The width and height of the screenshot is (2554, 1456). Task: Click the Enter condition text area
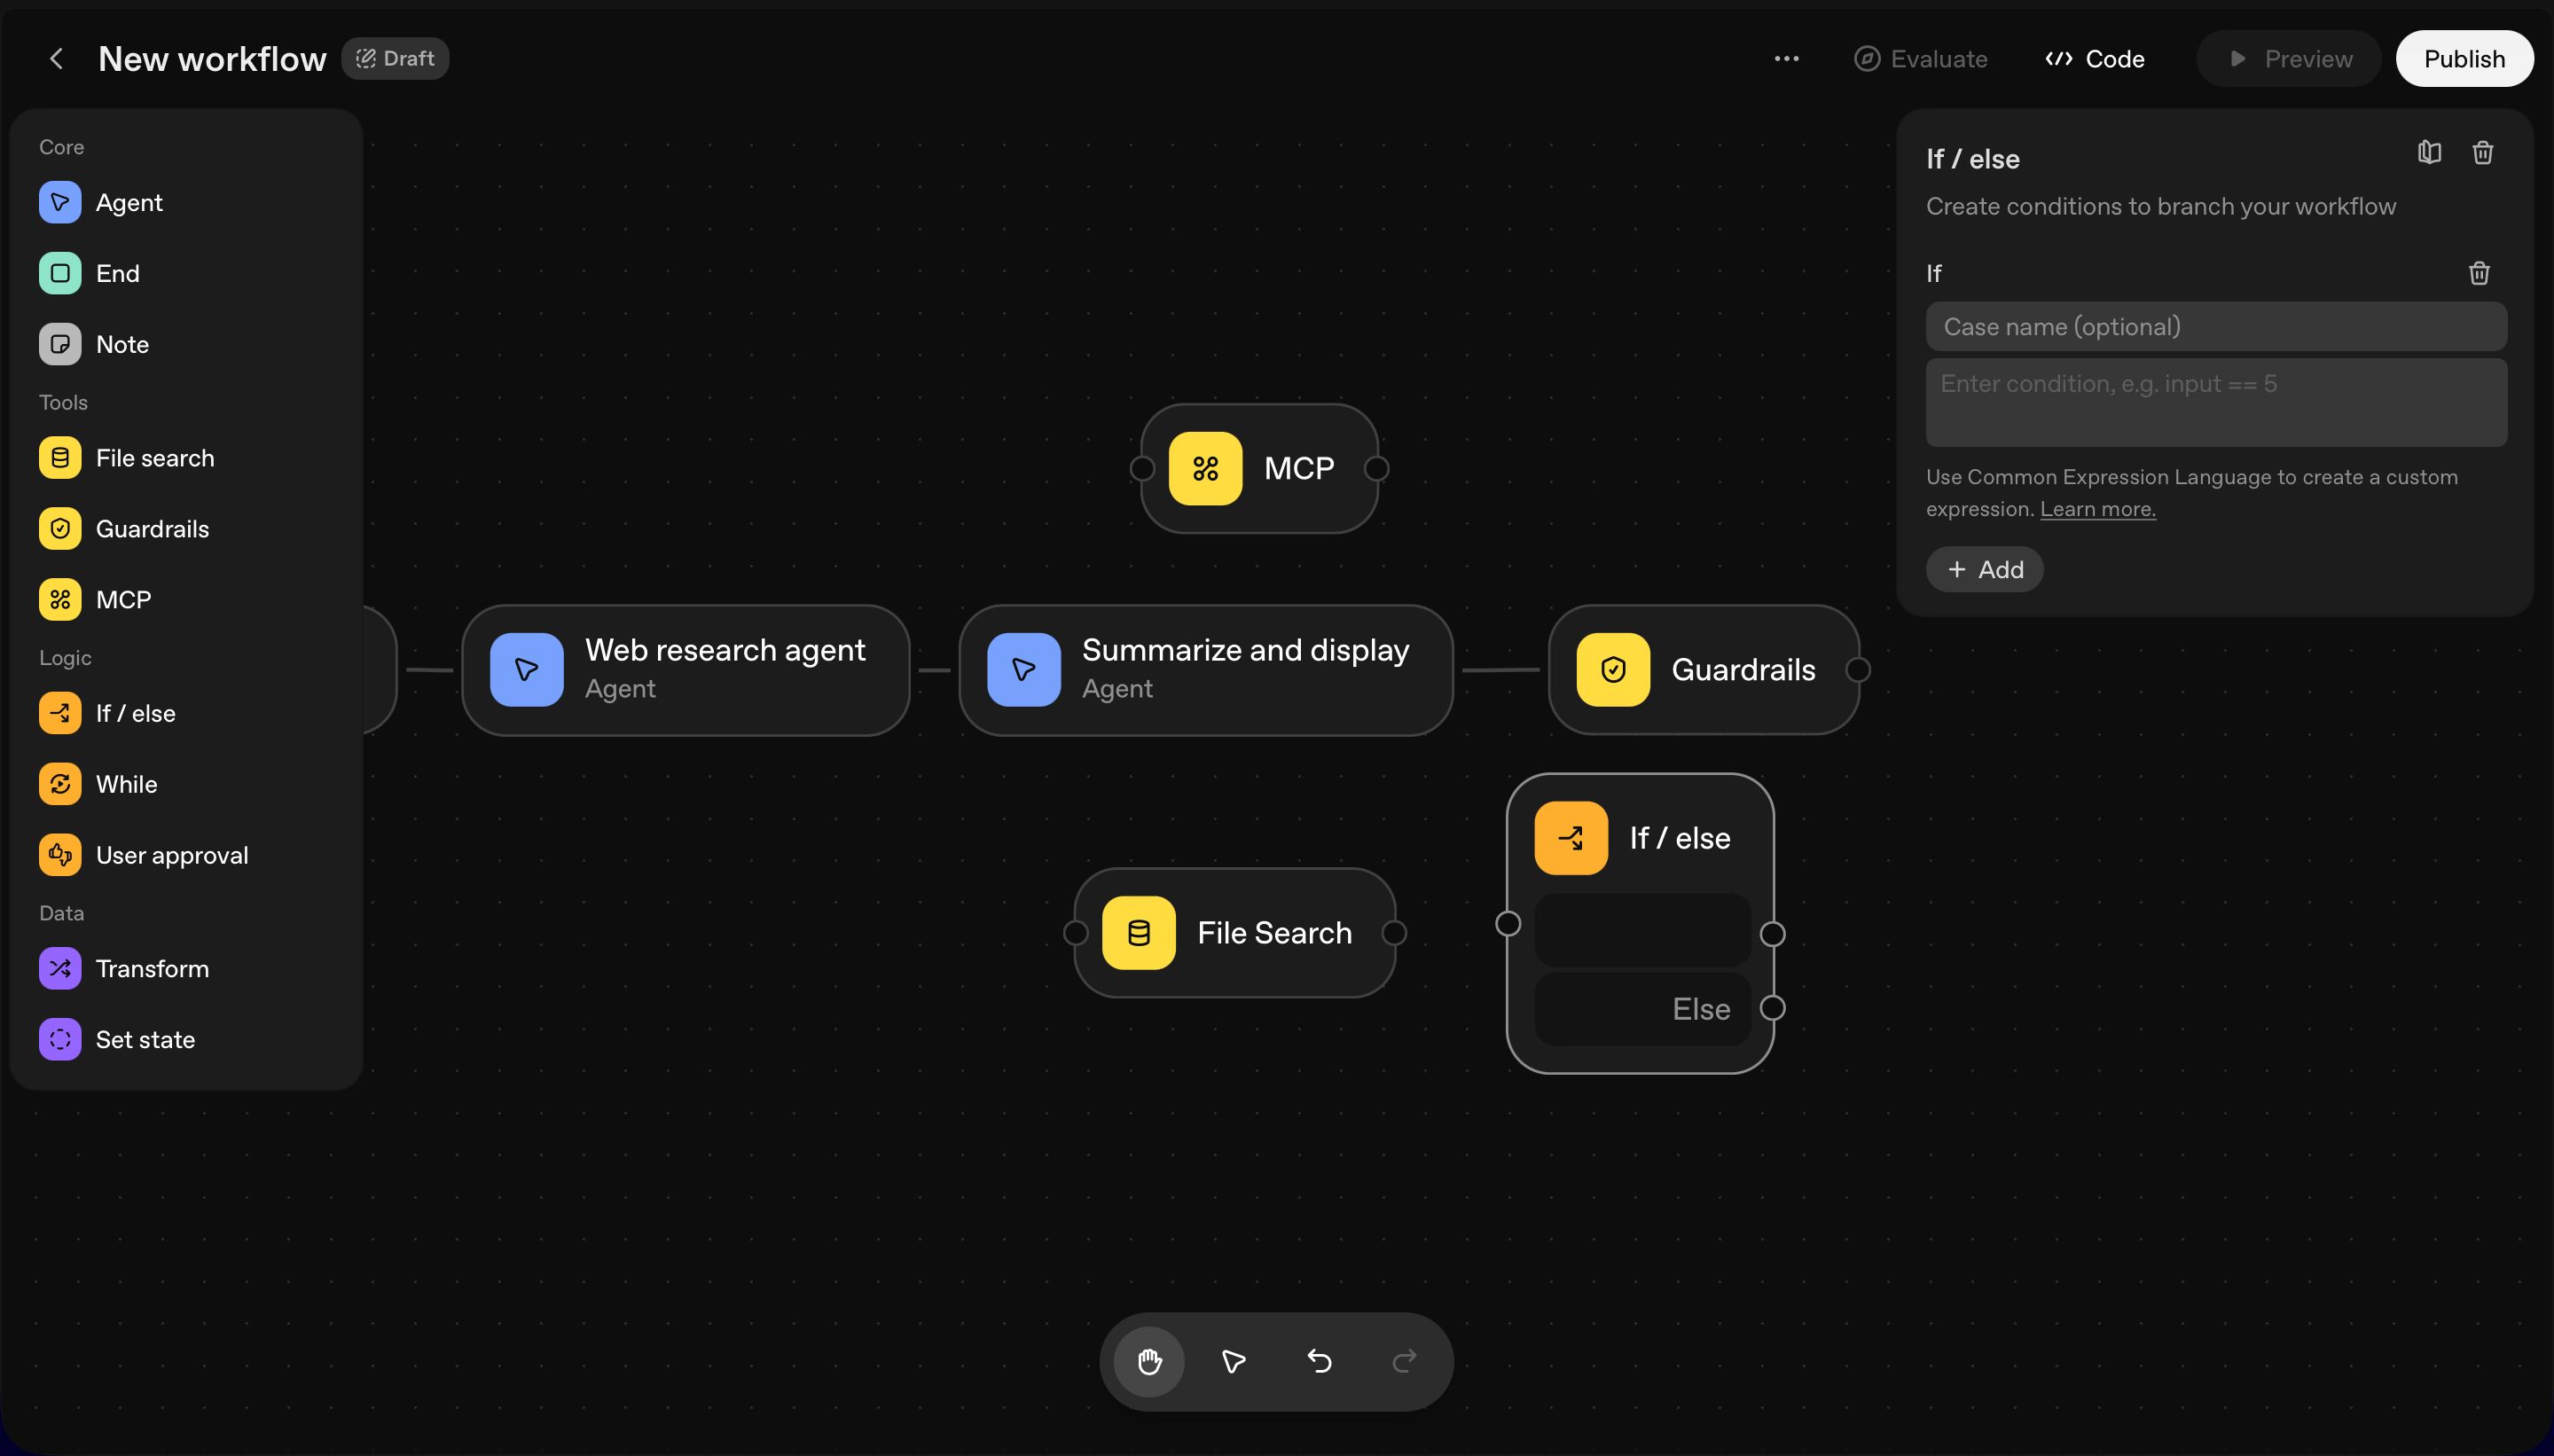click(x=2215, y=402)
